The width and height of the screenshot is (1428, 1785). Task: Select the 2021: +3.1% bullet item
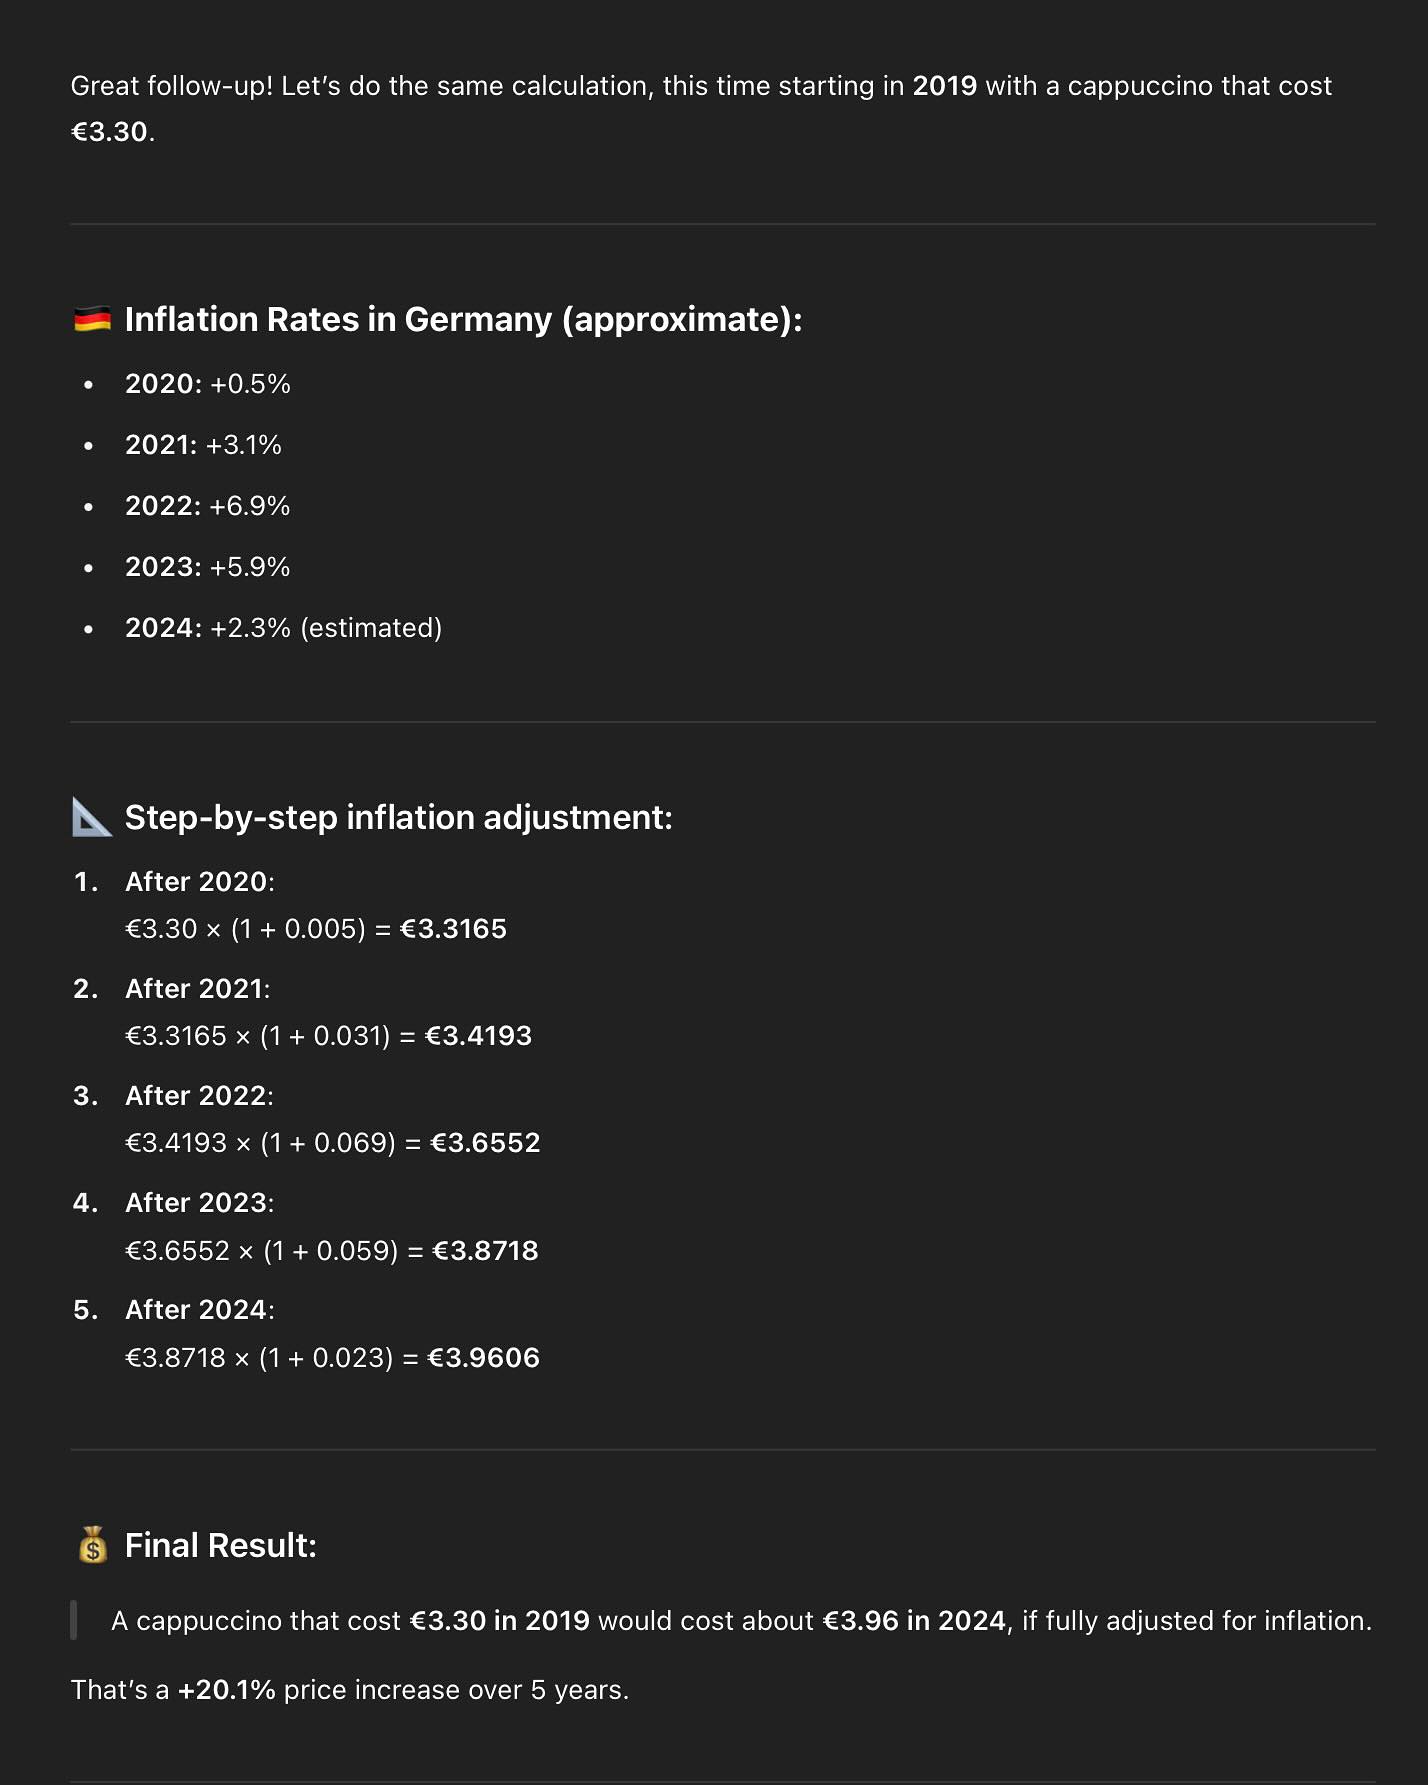click(x=203, y=445)
